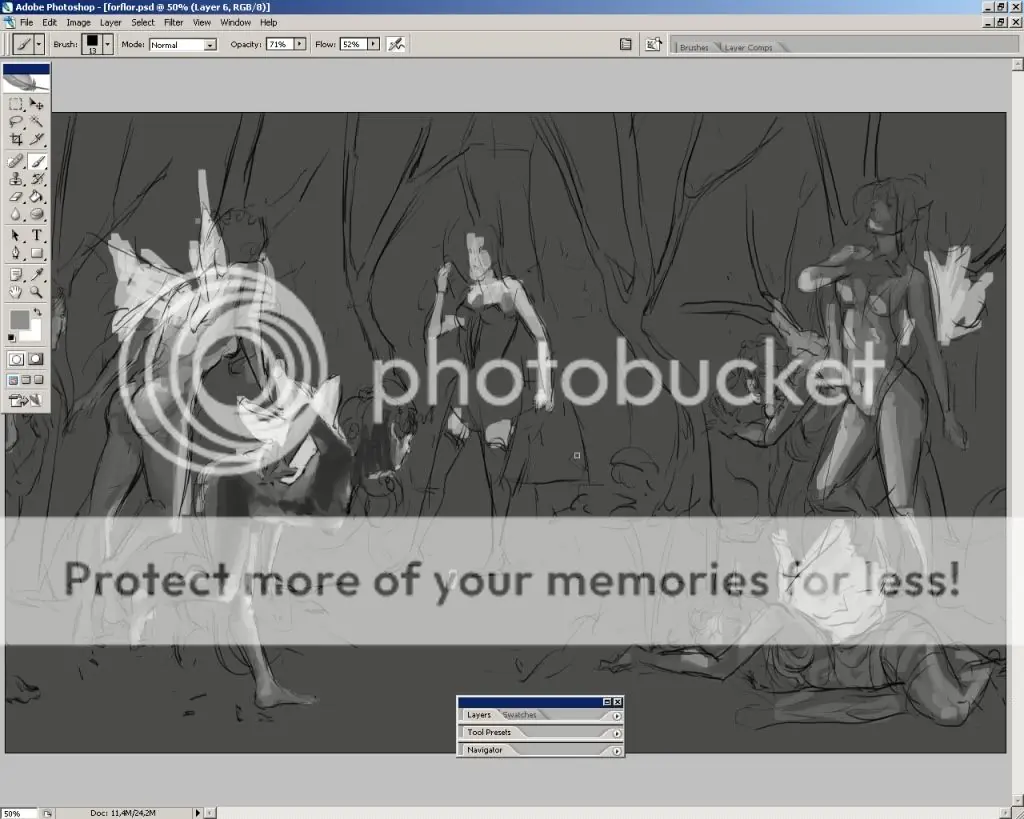Select the Zoom tool
The width and height of the screenshot is (1024, 819).
[37, 293]
